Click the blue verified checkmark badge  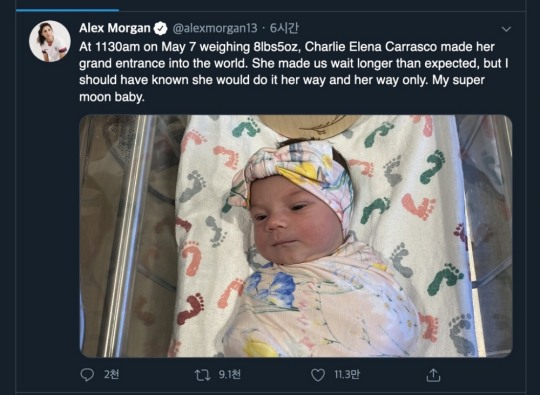(x=160, y=28)
